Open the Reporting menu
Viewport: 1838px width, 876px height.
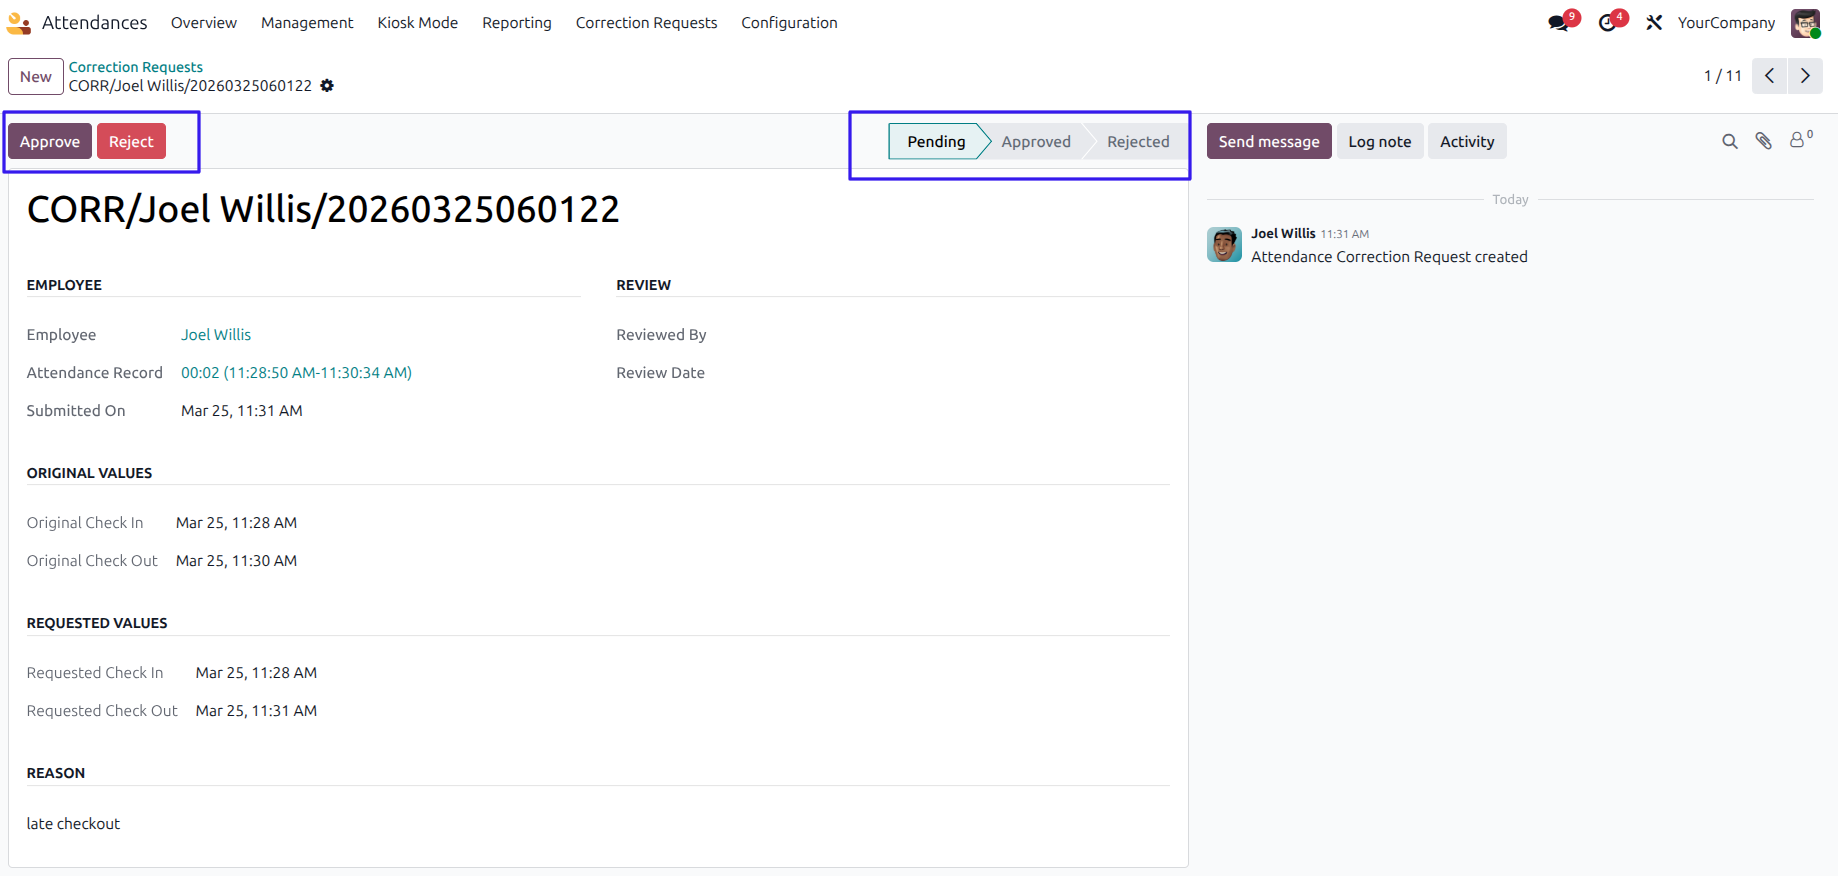click(517, 22)
